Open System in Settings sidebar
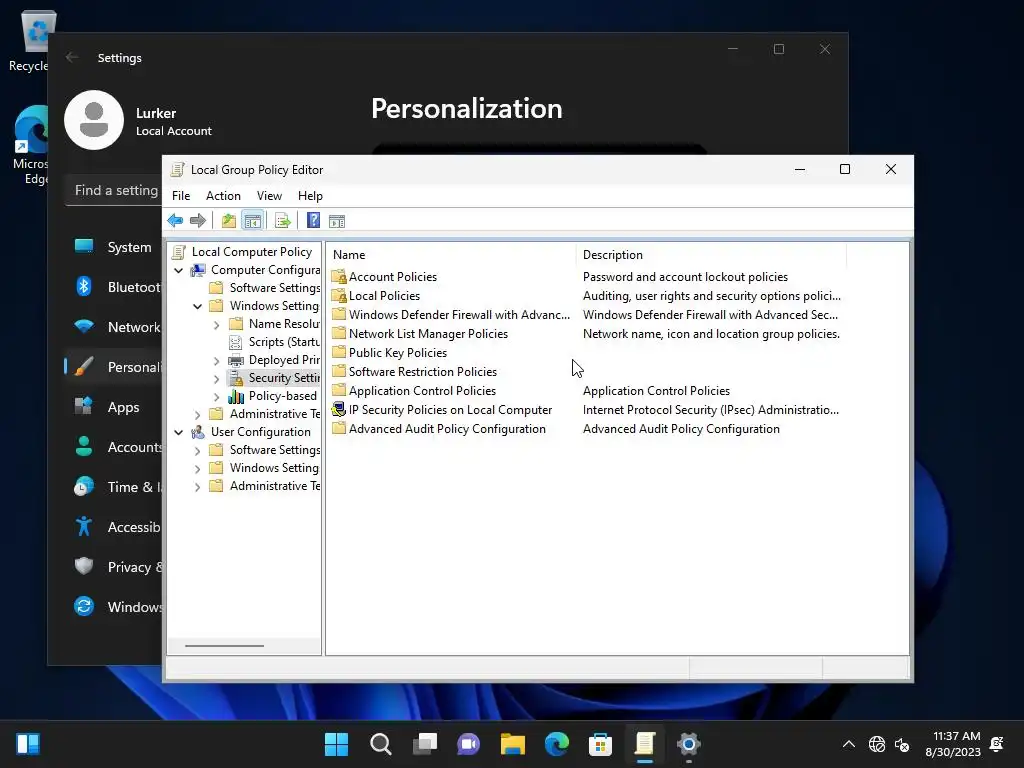The image size is (1024, 768). tap(112, 247)
